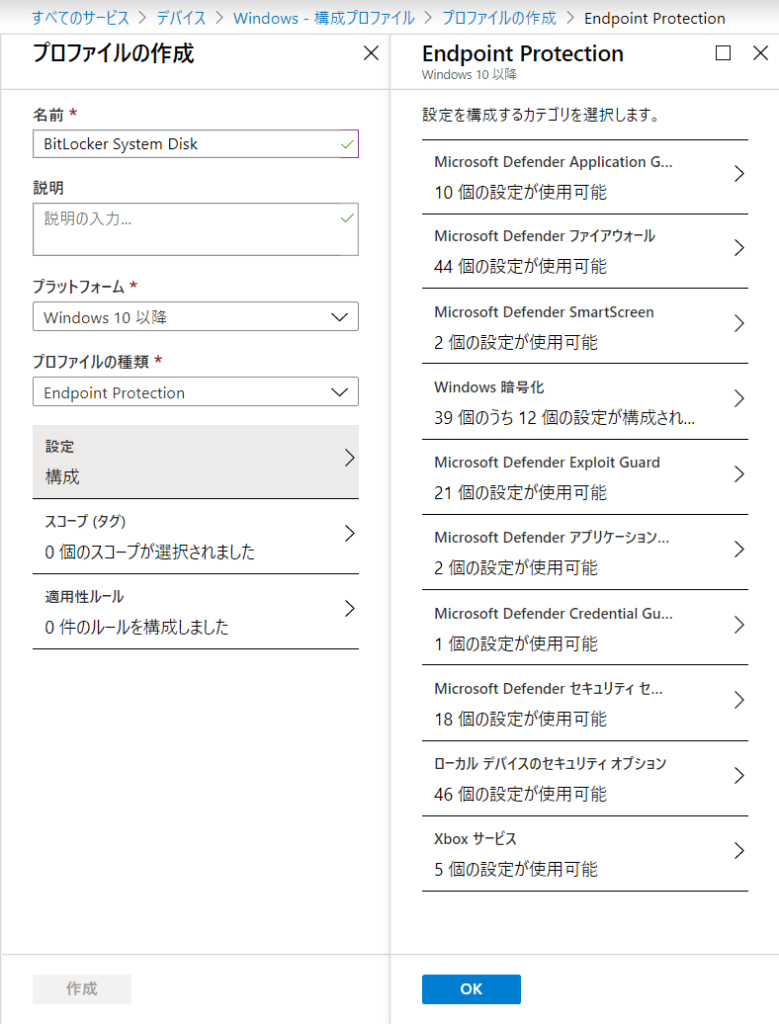Open the プロファイルの種類 dropdown
This screenshot has height=1024, width=779.
(x=195, y=392)
